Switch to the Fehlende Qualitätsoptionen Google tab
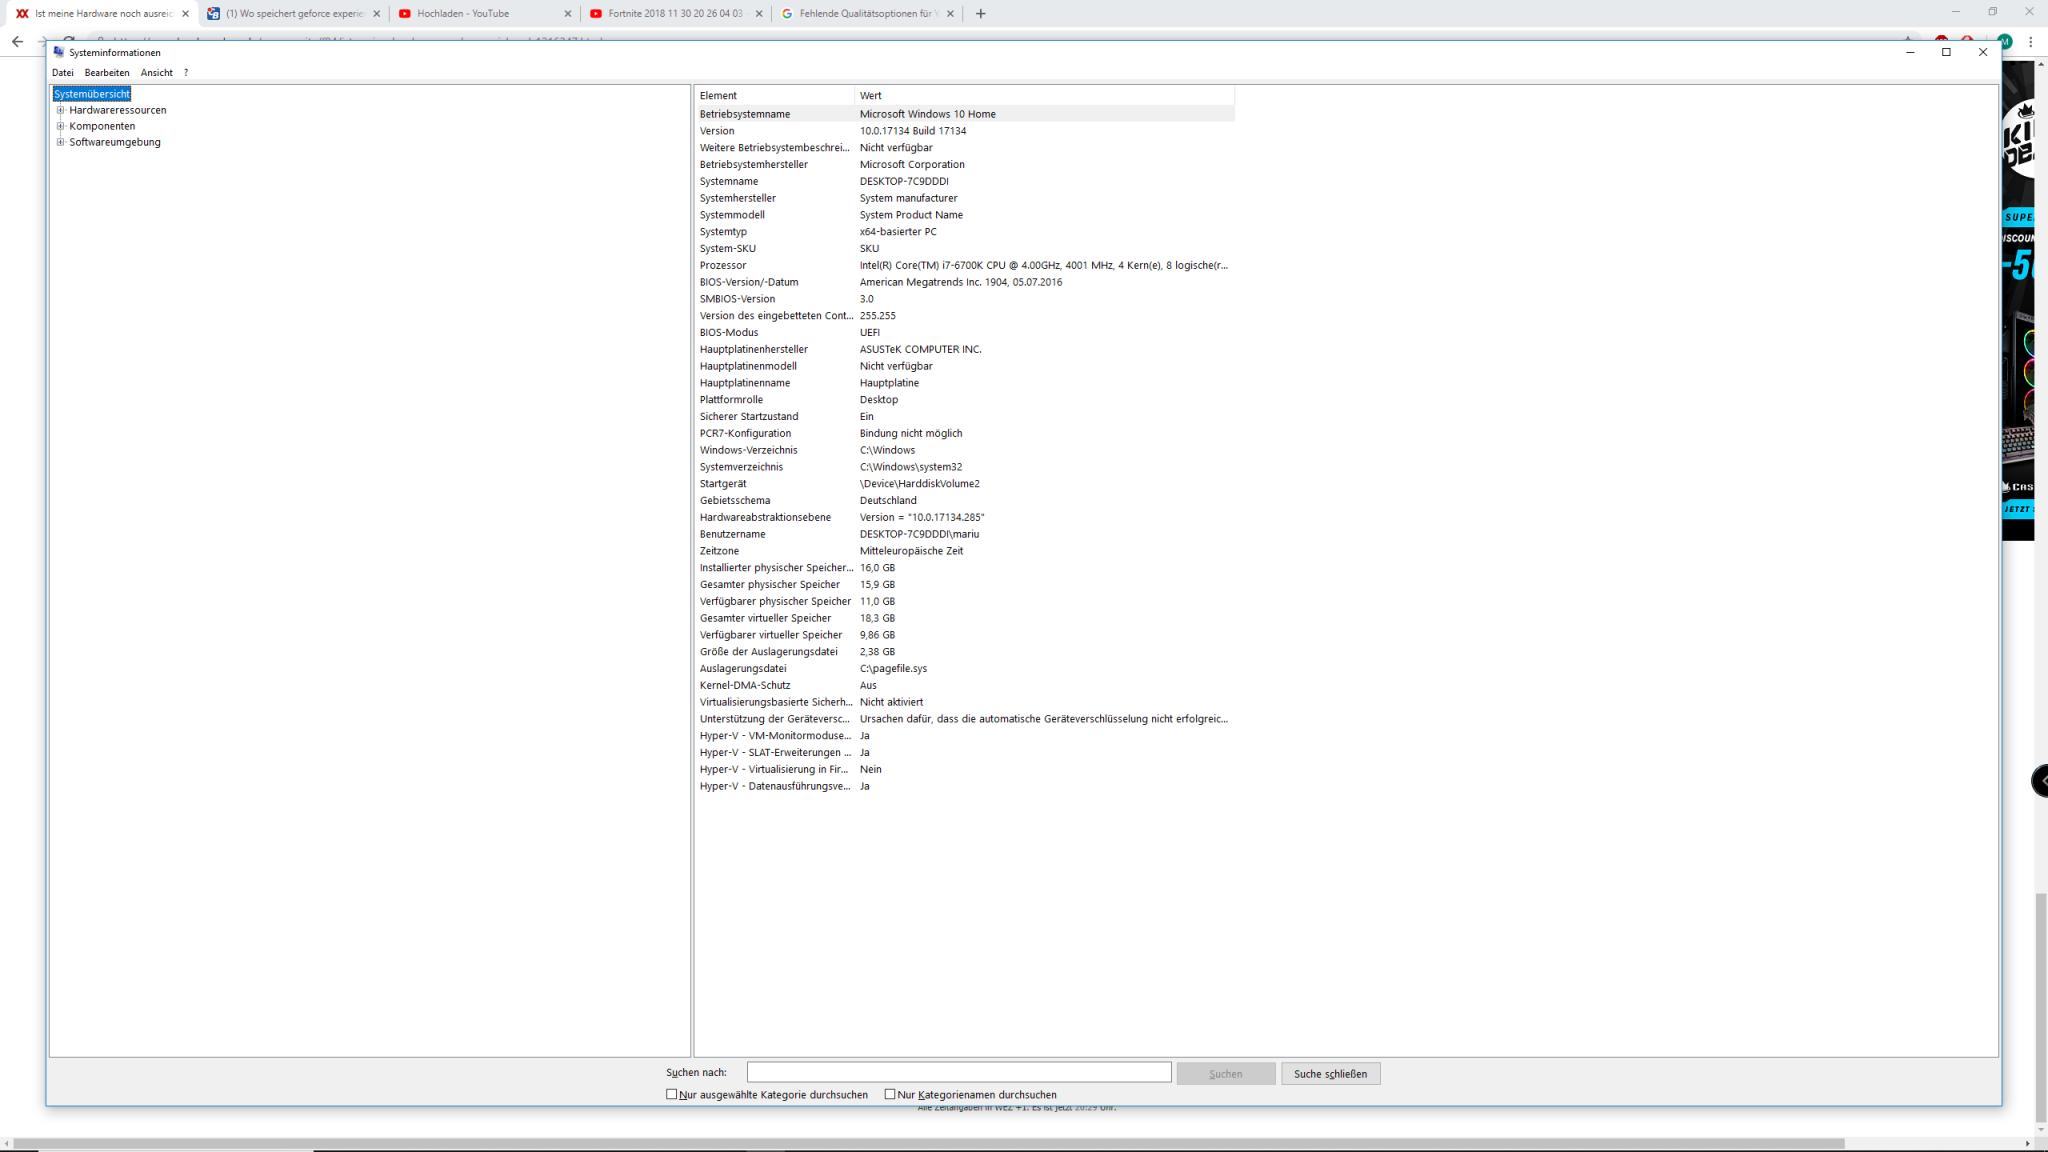 click(865, 14)
